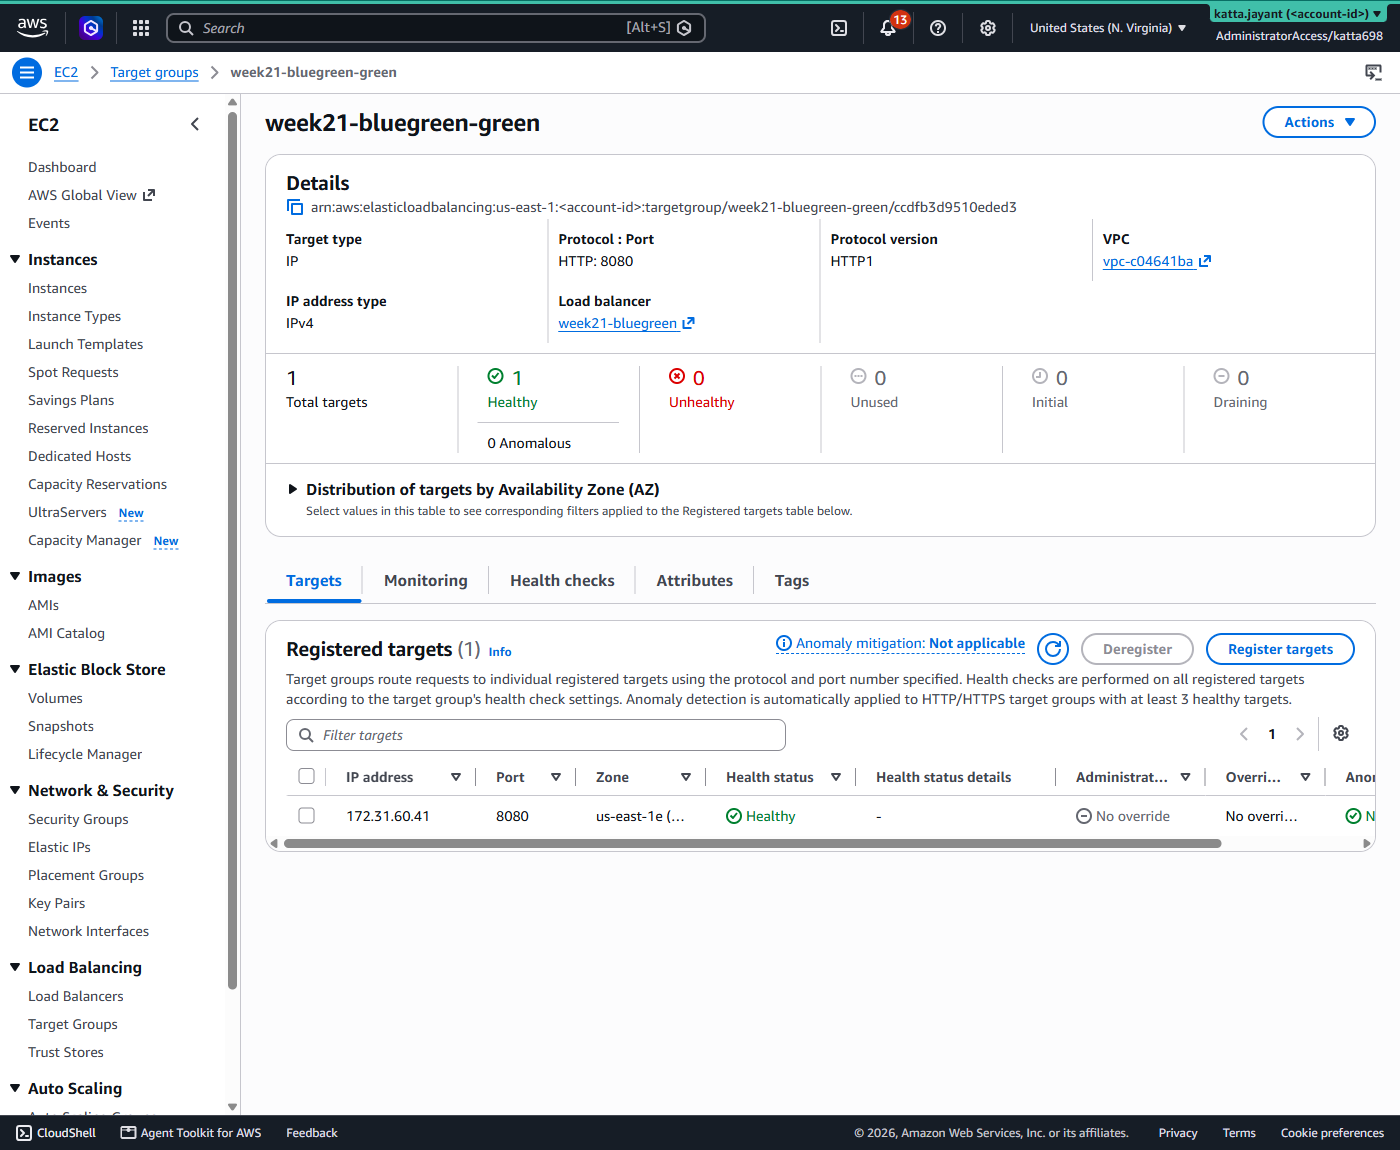Collapse the Images sidebar section
This screenshot has height=1150, width=1400.
tap(15, 576)
